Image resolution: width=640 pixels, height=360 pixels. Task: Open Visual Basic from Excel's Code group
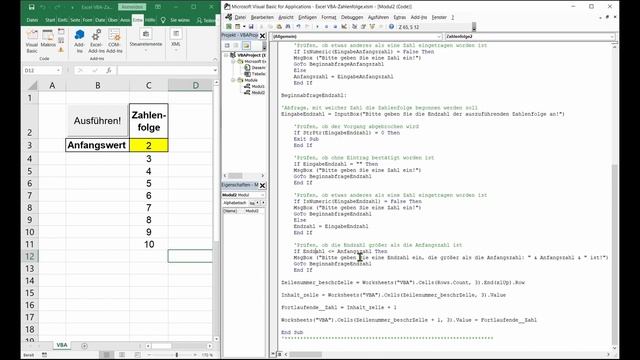[32, 41]
